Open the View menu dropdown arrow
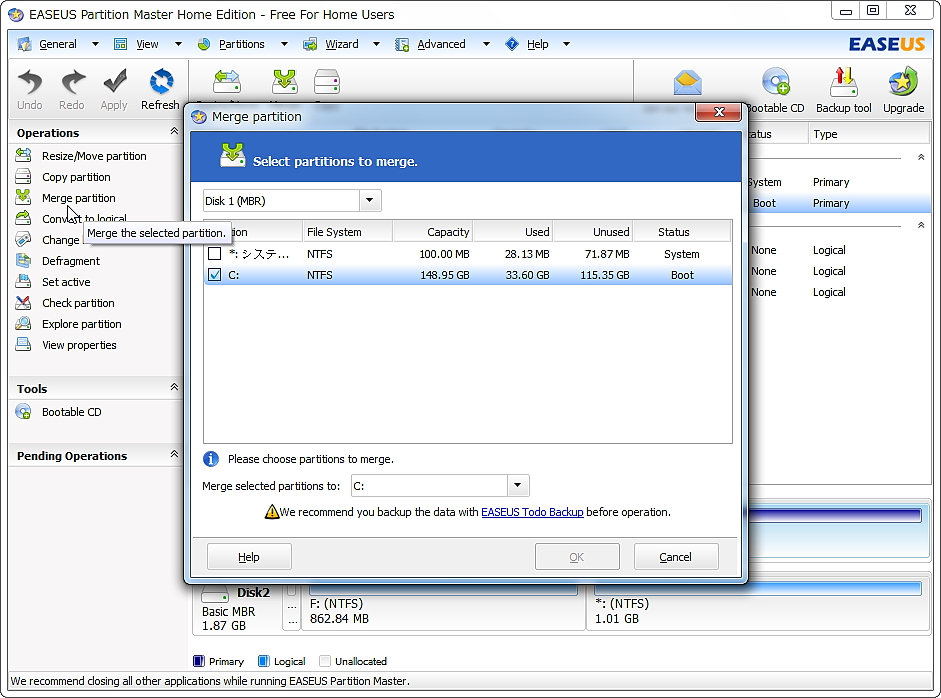The width and height of the screenshot is (941, 698). pyautogui.click(x=178, y=44)
